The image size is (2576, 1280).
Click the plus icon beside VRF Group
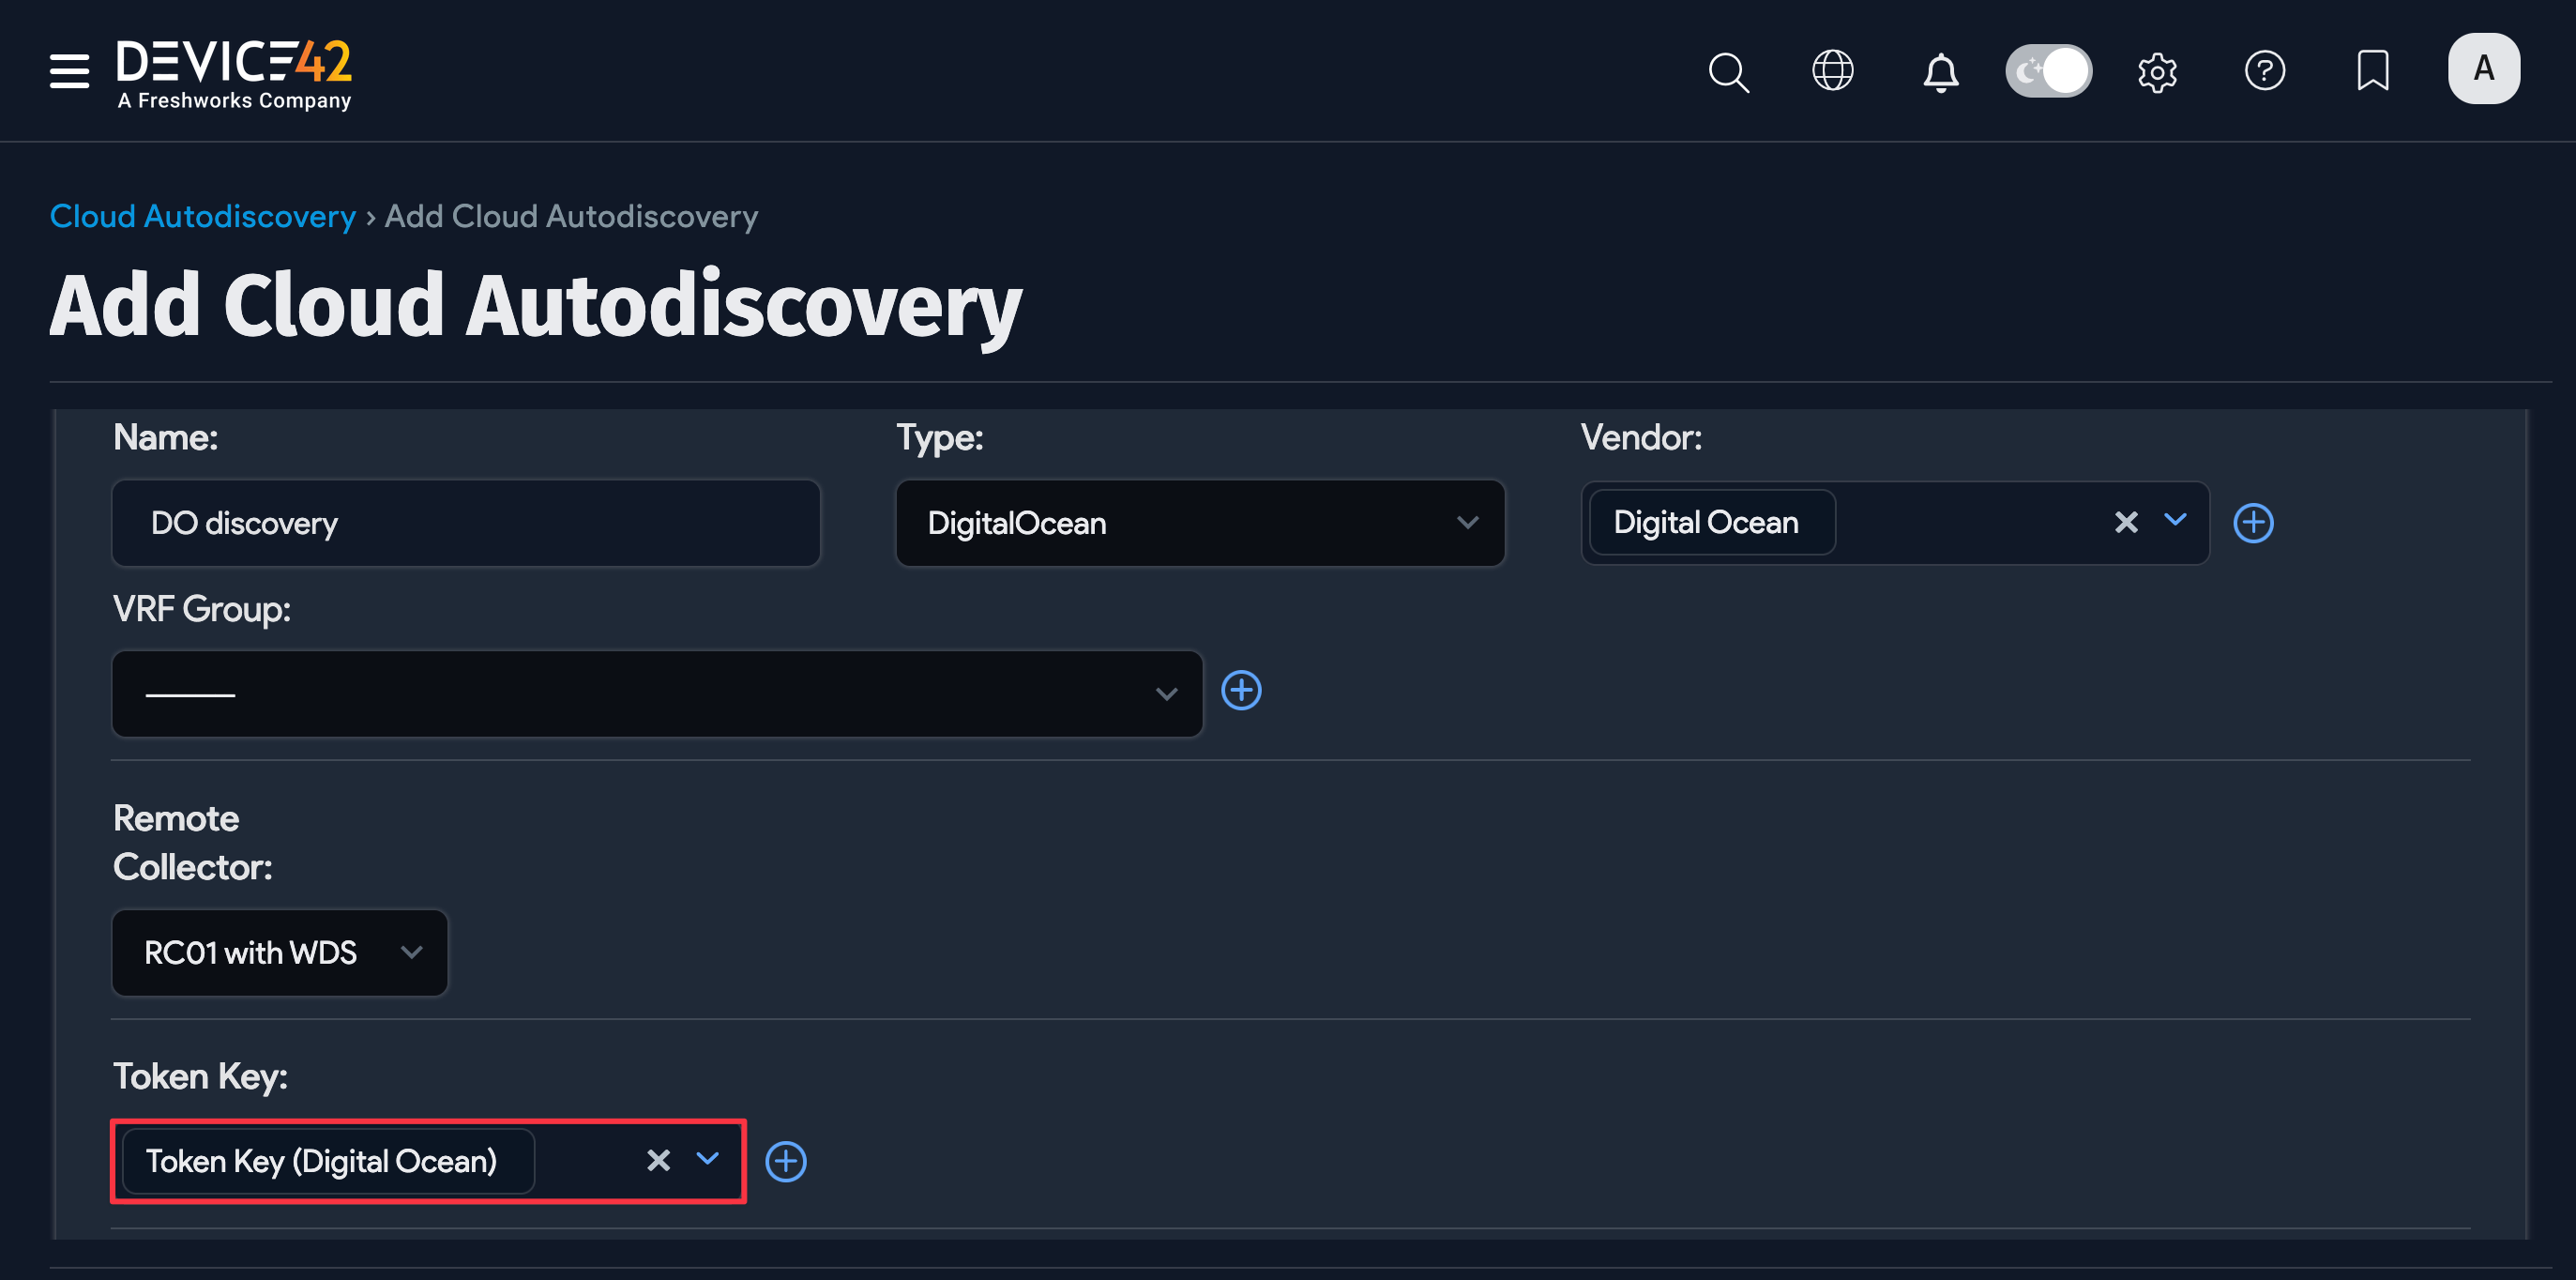pos(1241,690)
